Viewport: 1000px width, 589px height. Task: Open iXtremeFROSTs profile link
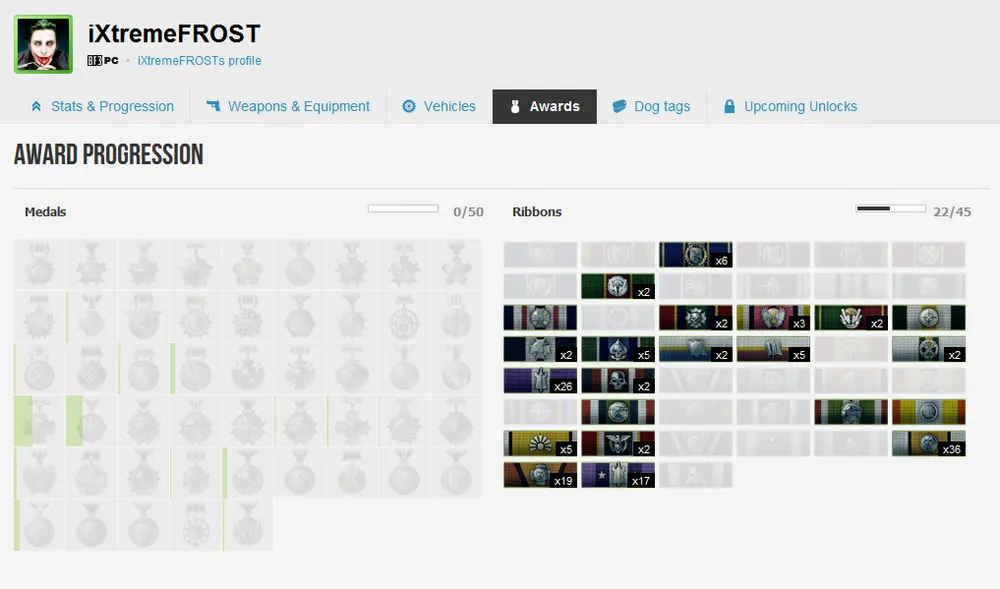[199, 61]
